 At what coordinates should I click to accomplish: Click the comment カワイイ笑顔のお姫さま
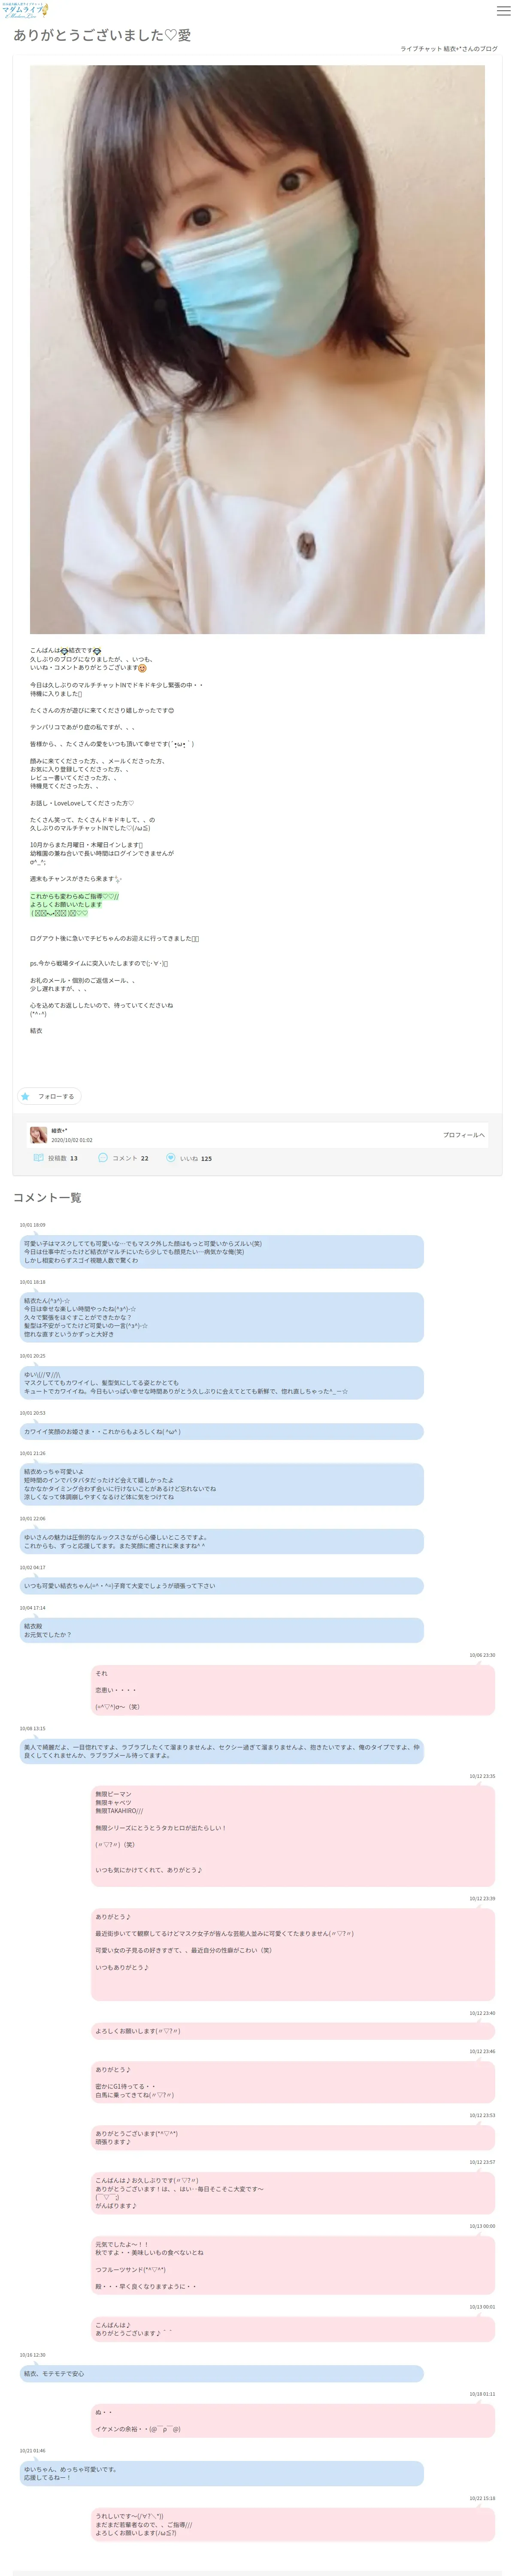[x=221, y=1432]
